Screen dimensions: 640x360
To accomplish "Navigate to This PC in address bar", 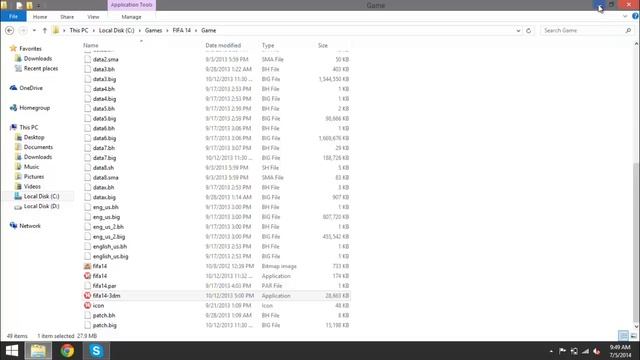I will click(79, 31).
